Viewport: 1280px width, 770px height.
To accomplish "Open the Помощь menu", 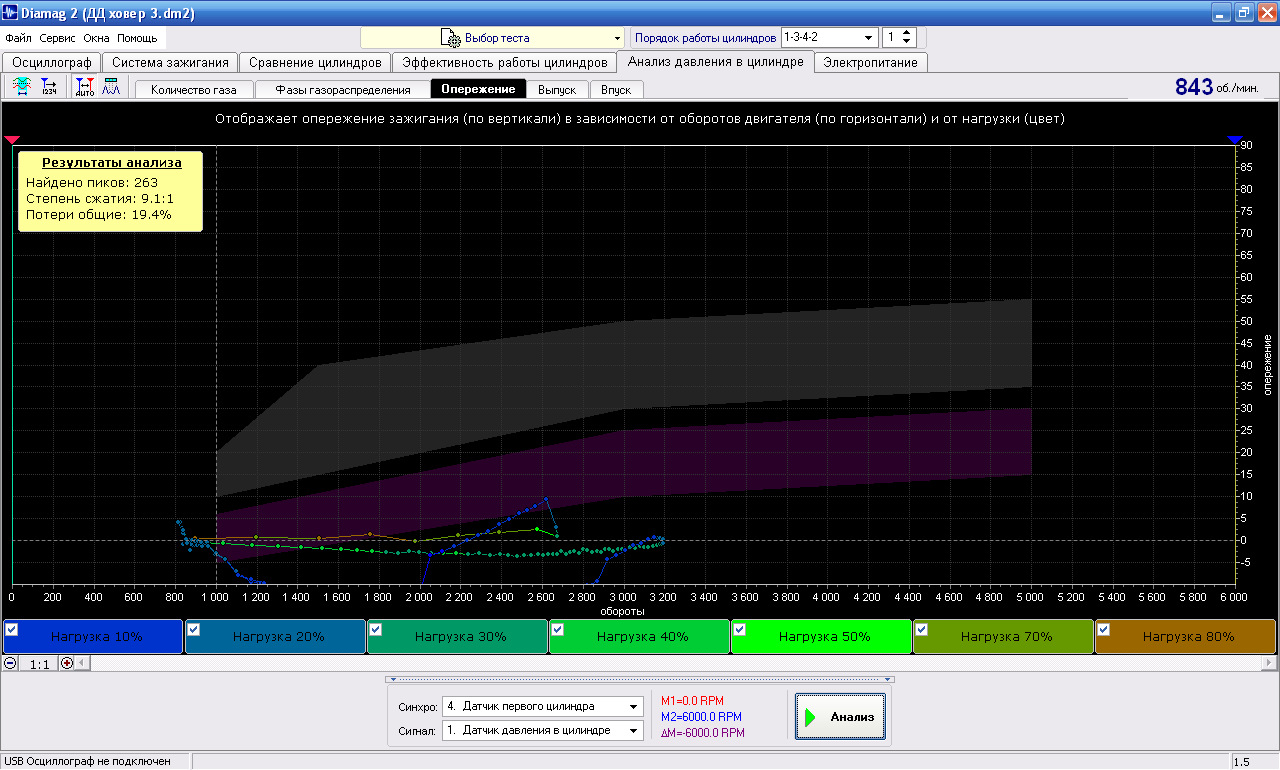I will 137,38.
